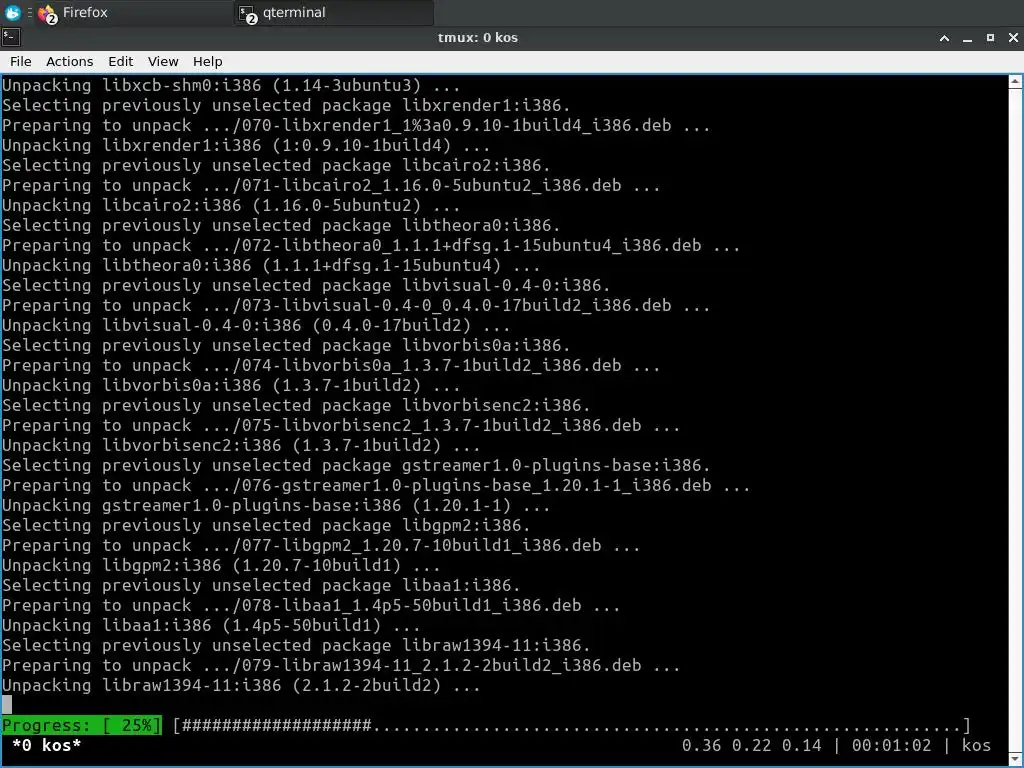Click scrollbar up arrow in terminal
The image size is (1024, 768).
click(x=1015, y=82)
